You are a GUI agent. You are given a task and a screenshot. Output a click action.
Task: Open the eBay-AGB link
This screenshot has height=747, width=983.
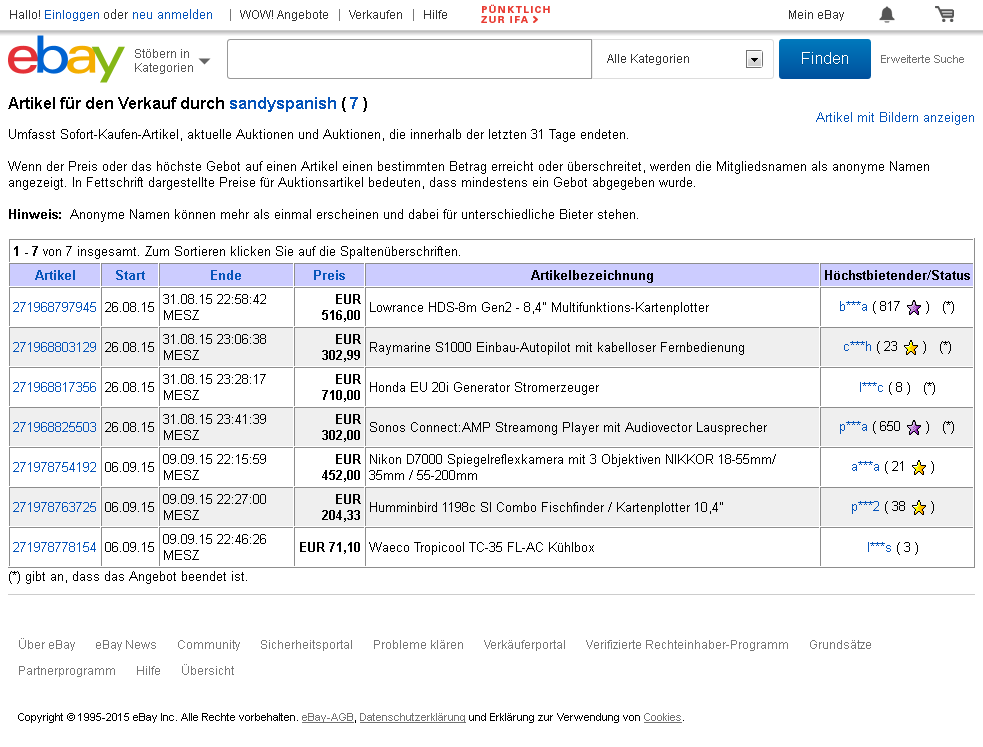click(x=327, y=718)
